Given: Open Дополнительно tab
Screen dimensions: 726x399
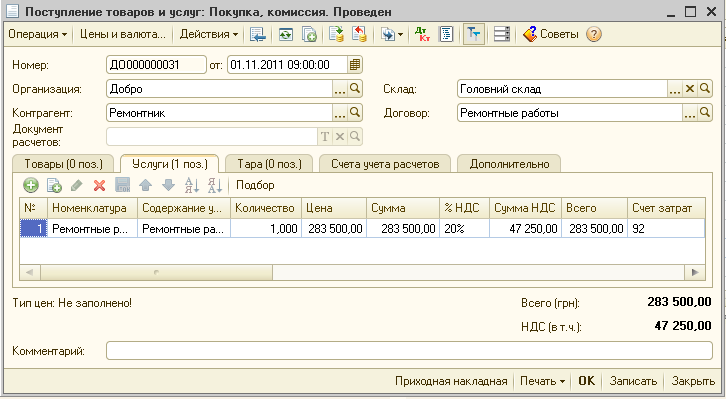Looking at the screenshot, I should click(x=509, y=164).
